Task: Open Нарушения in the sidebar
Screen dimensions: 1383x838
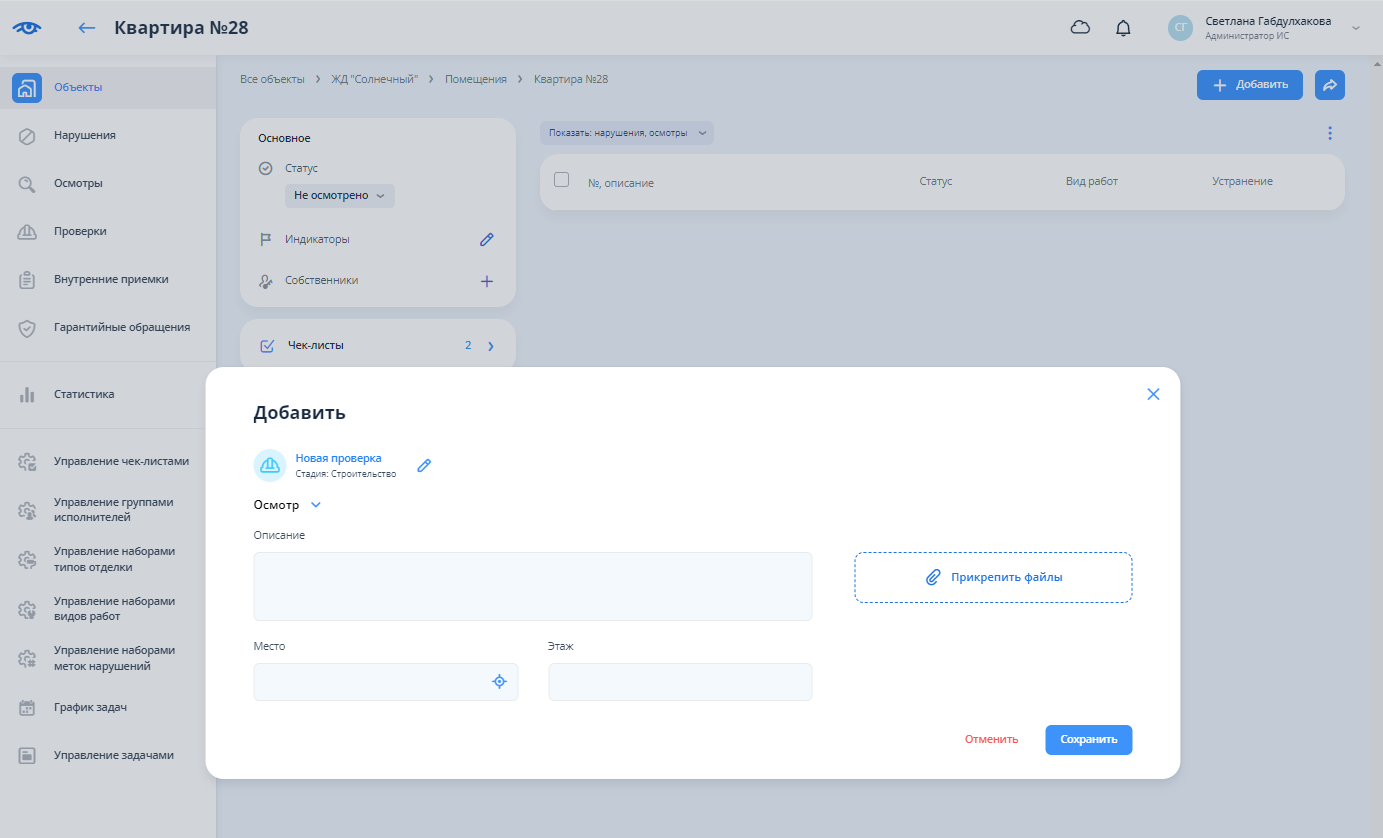Action: (84, 135)
